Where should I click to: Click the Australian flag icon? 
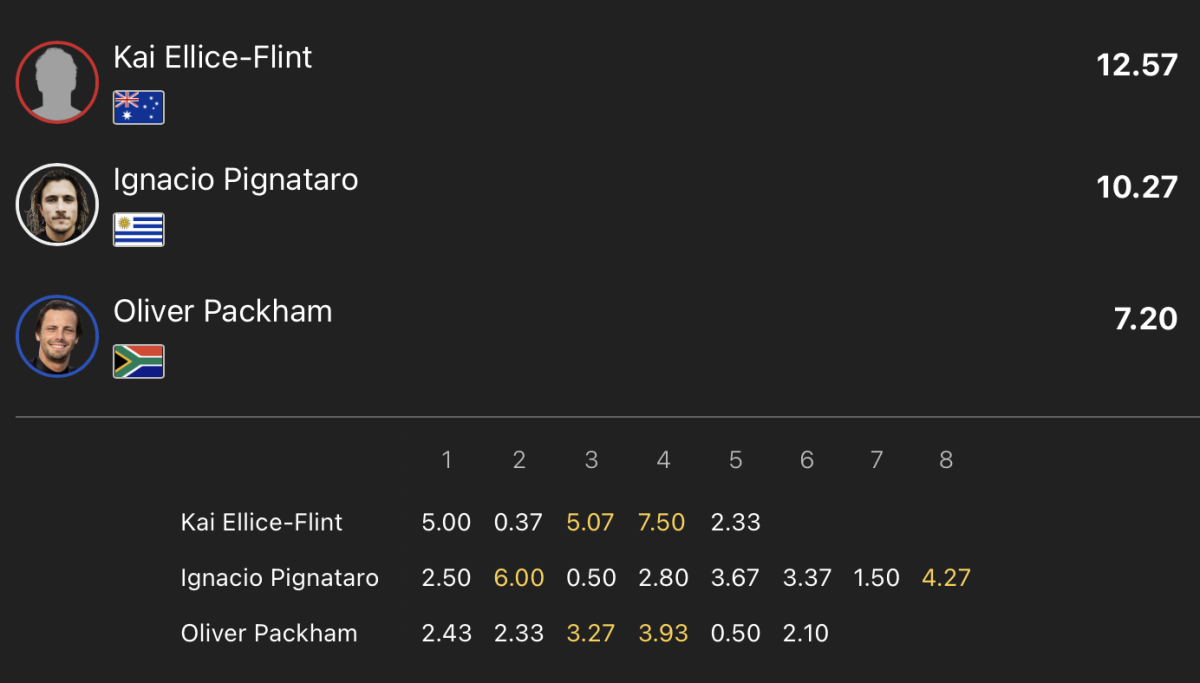pyautogui.click(x=139, y=107)
